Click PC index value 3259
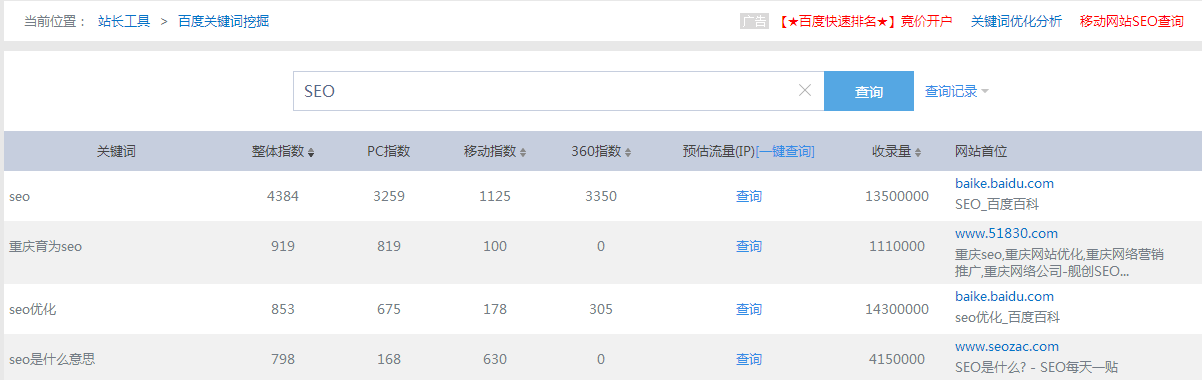 coord(389,197)
